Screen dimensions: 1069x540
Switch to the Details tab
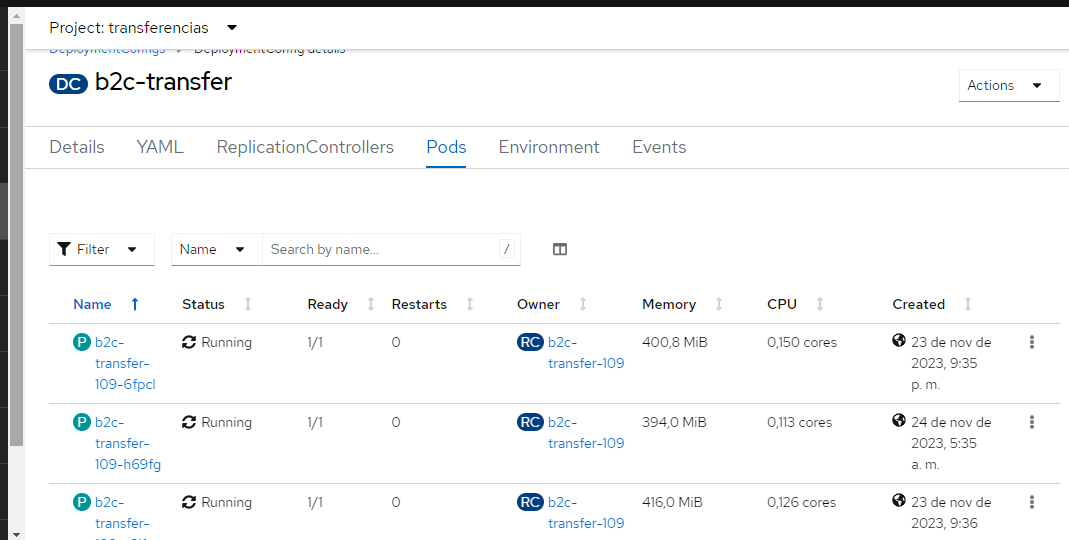pos(77,147)
